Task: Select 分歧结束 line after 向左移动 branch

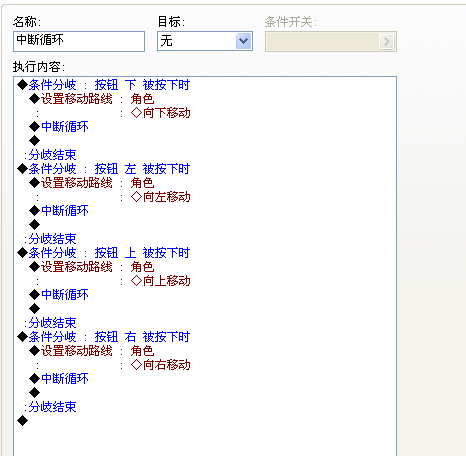Action: point(50,239)
